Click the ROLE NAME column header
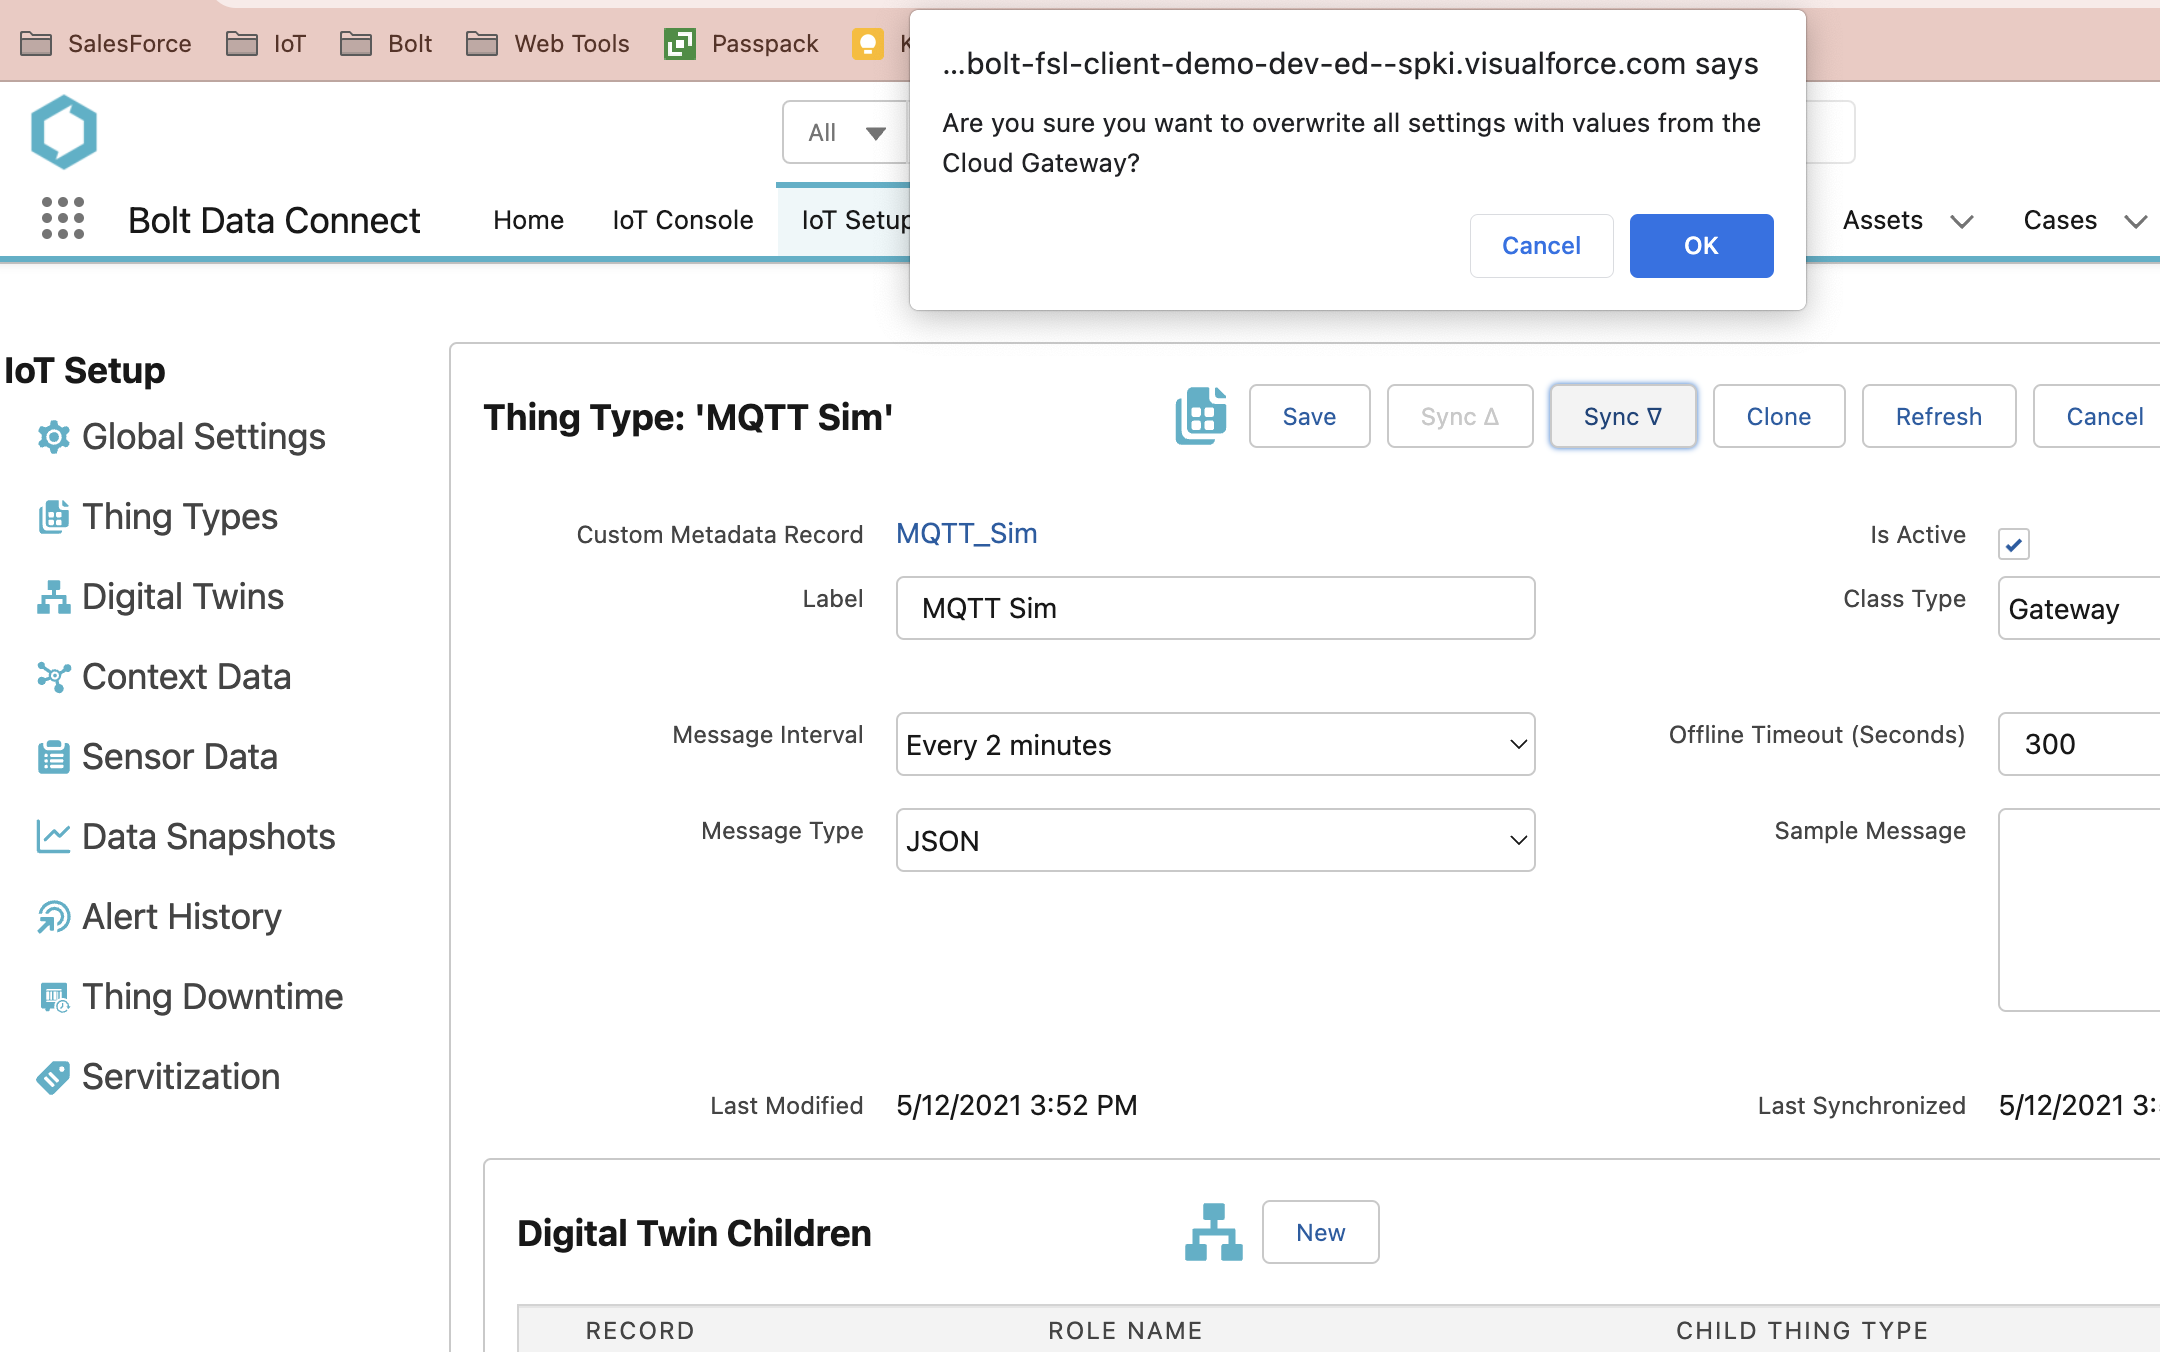 coord(1125,1330)
